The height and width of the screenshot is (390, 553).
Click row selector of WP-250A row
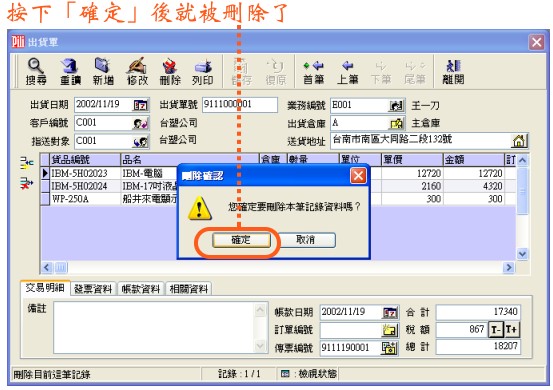click(x=45, y=199)
